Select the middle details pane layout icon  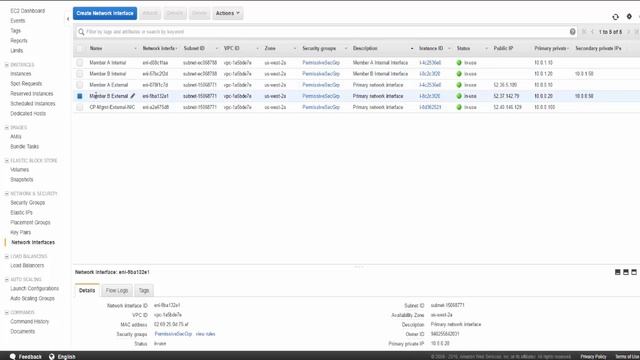click(x=626, y=272)
